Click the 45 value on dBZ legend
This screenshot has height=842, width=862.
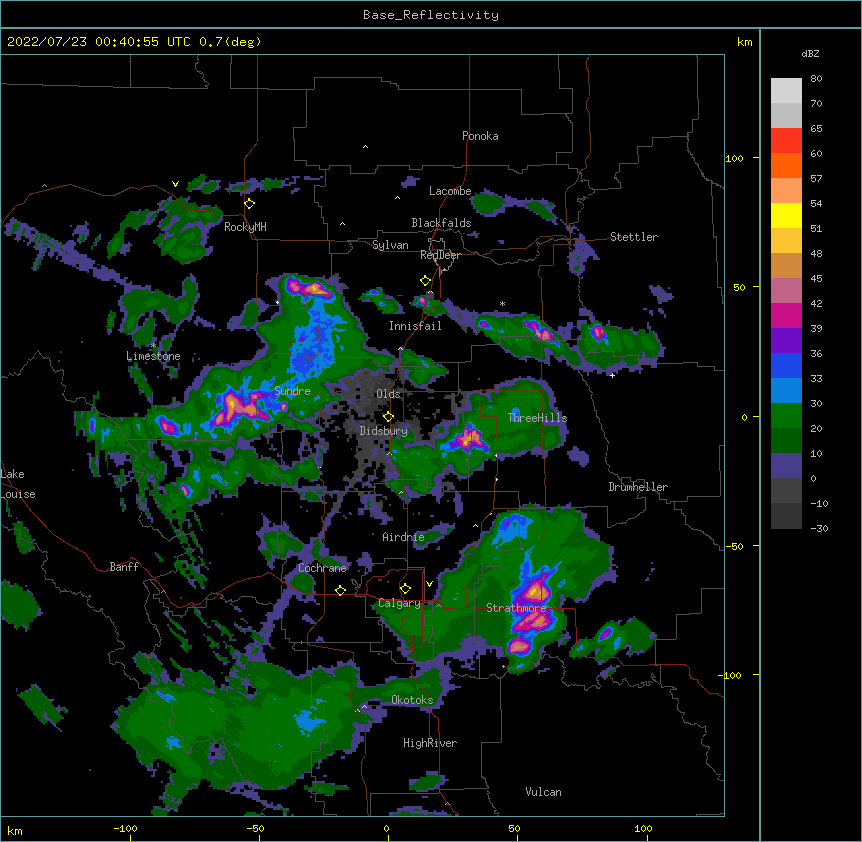click(816, 279)
